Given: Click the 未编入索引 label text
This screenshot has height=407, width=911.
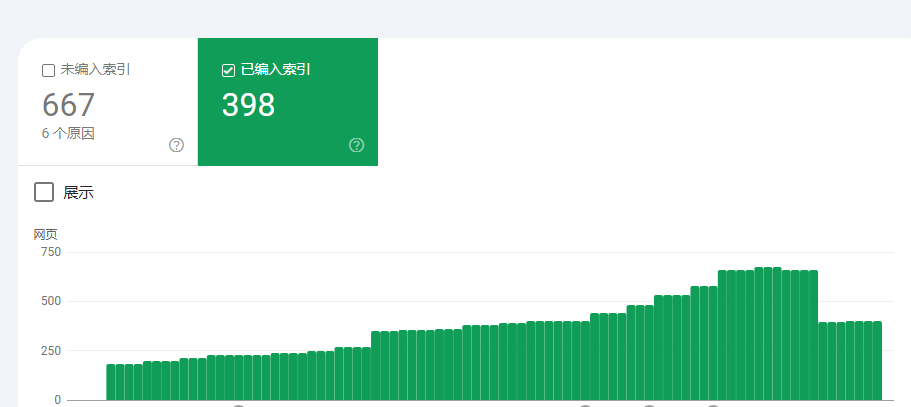Looking at the screenshot, I should pos(95,70).
